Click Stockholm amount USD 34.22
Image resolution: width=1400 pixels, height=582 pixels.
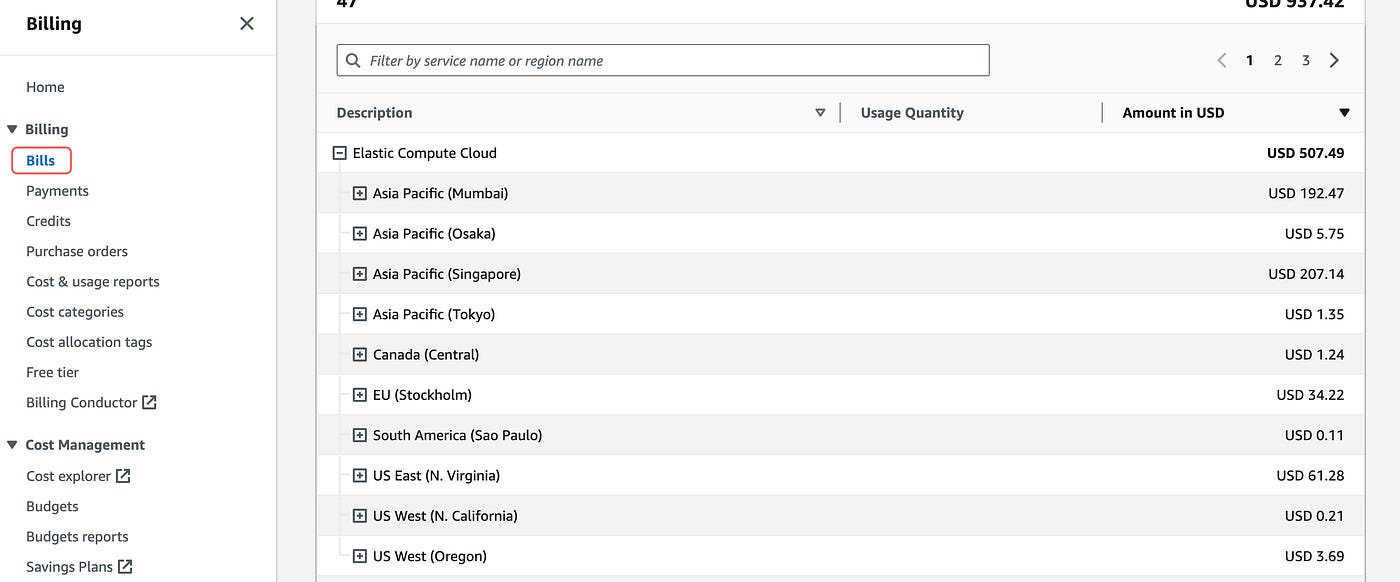point(1310,395)
